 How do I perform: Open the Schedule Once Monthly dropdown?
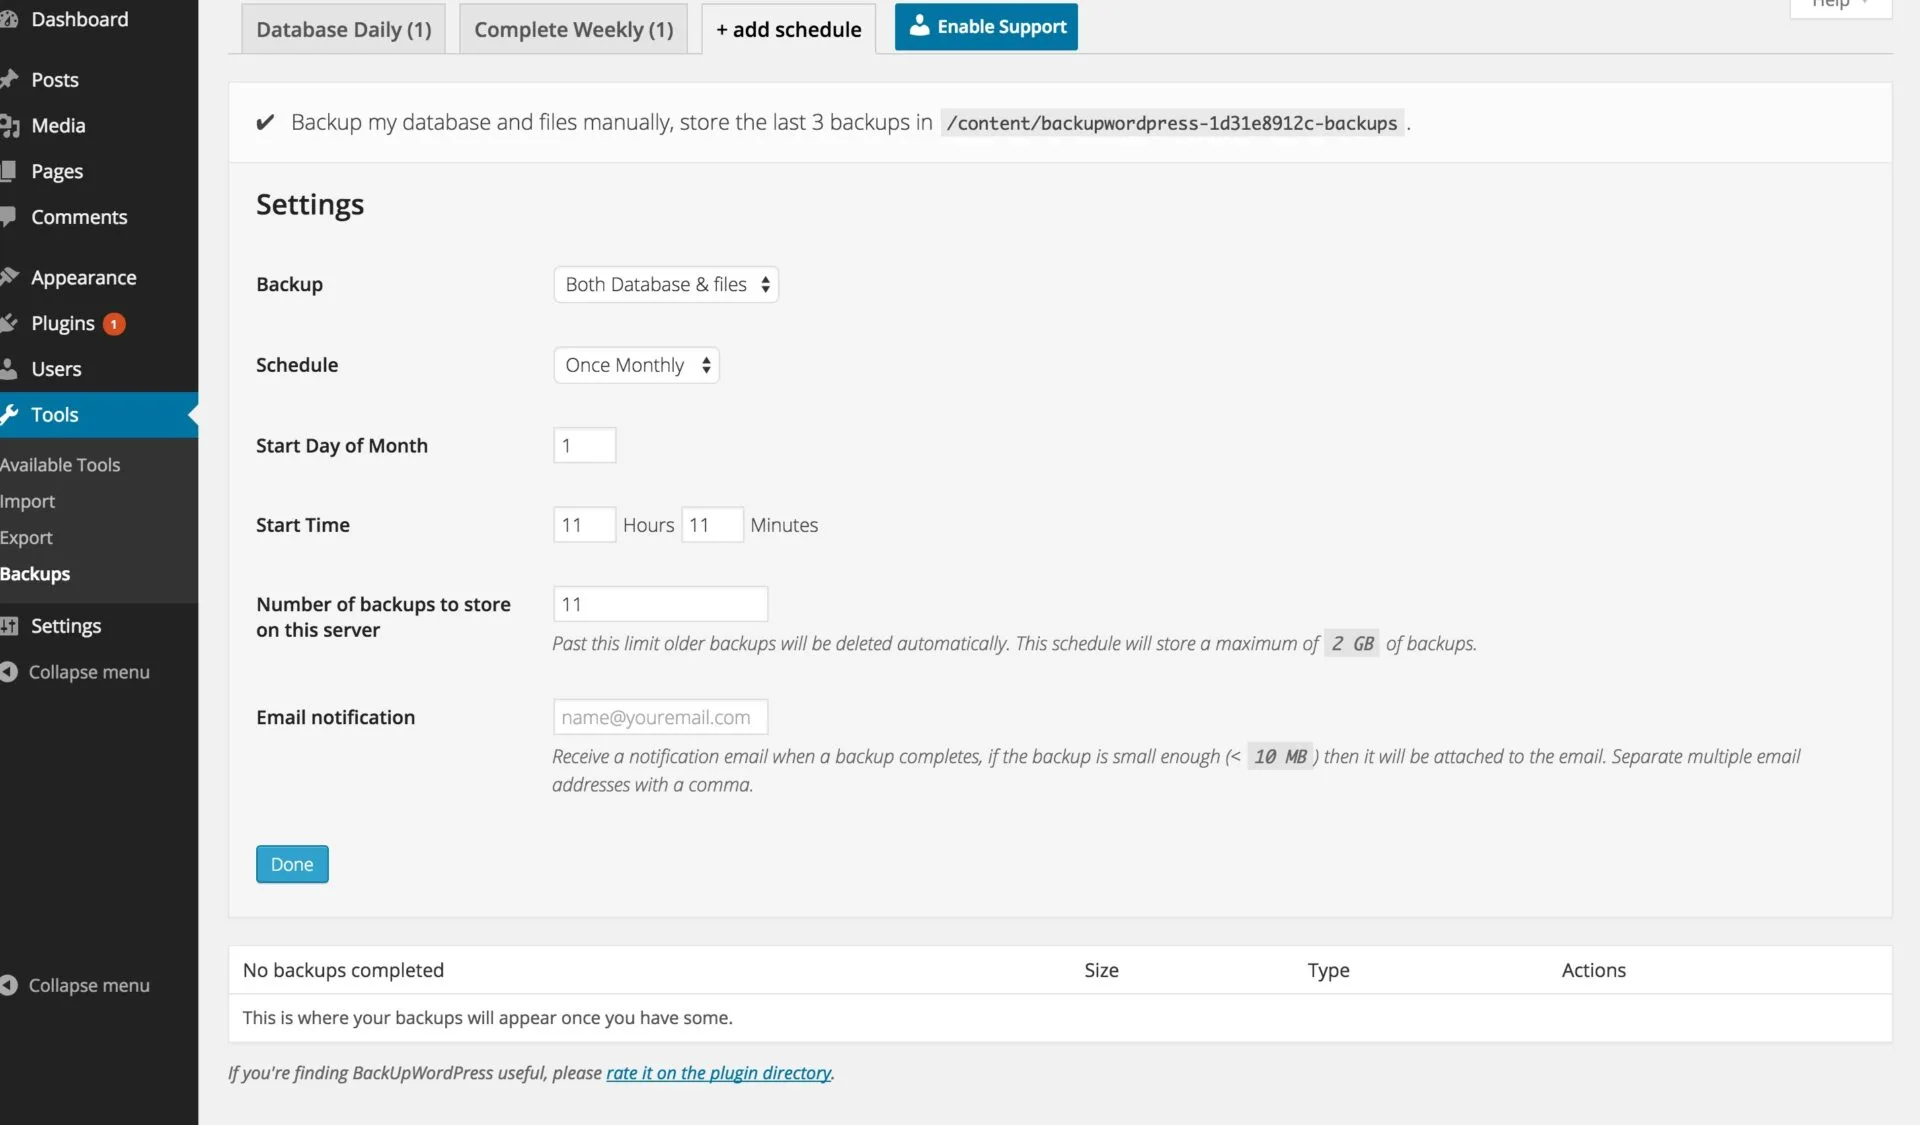[636, 365]
